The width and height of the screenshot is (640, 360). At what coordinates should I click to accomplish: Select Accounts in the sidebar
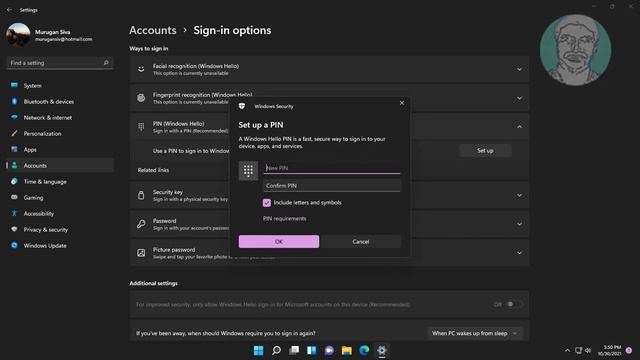(60, 165)
